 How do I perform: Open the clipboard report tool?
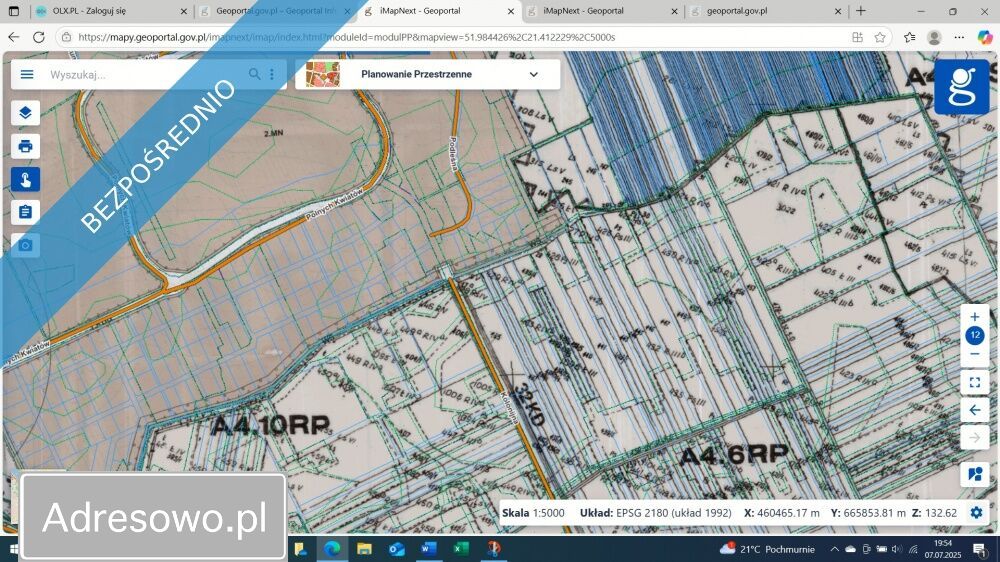[x=26, y=212]
